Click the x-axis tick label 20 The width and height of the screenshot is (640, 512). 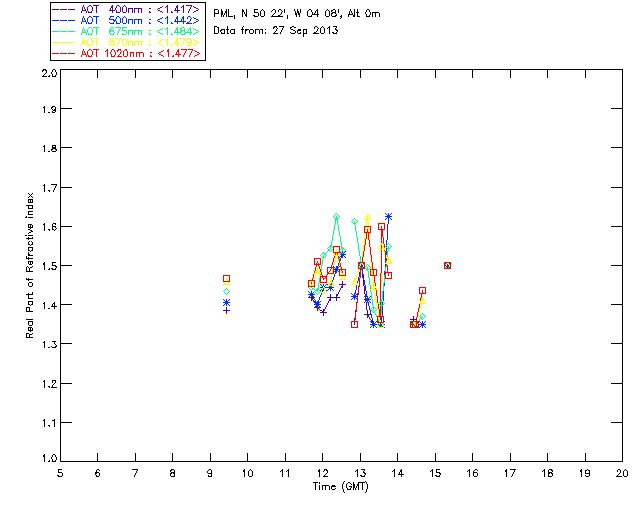tap(622, 473)
